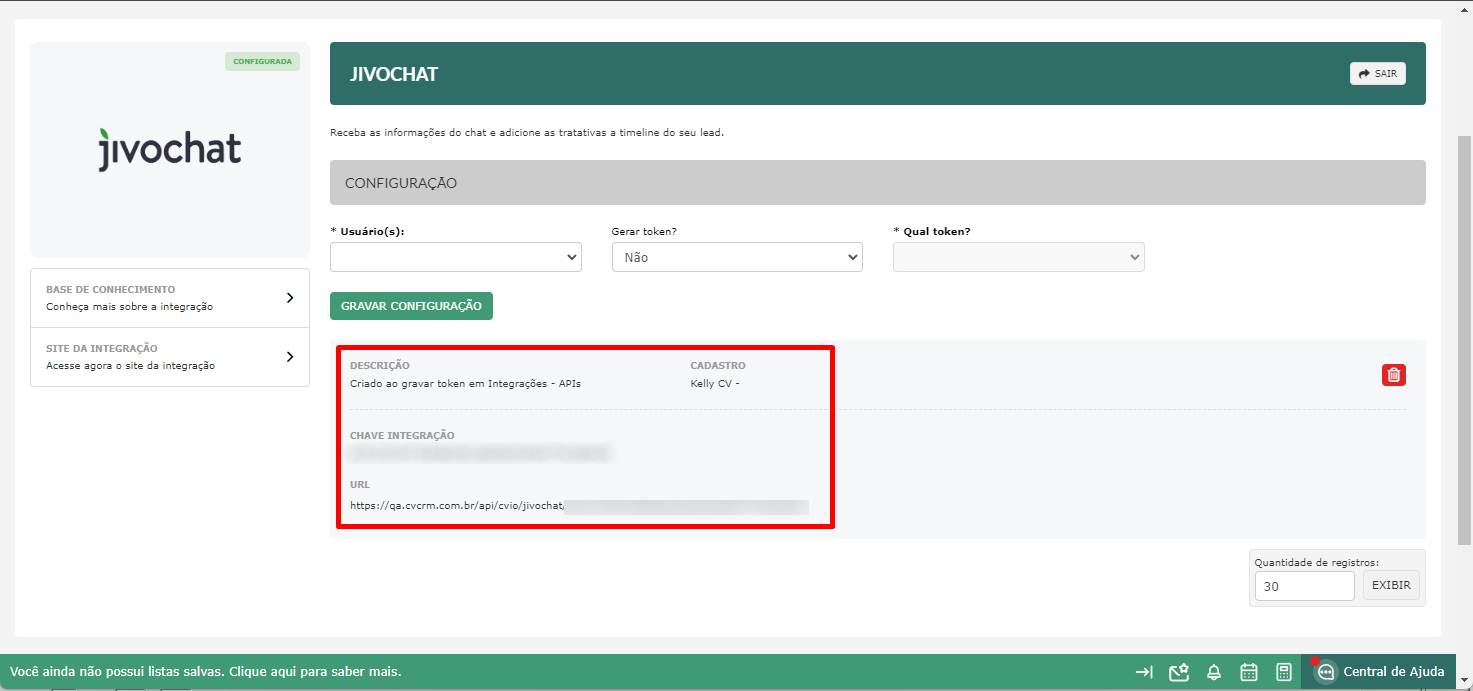Open the Gerar token dropdown

pos(737,257)
